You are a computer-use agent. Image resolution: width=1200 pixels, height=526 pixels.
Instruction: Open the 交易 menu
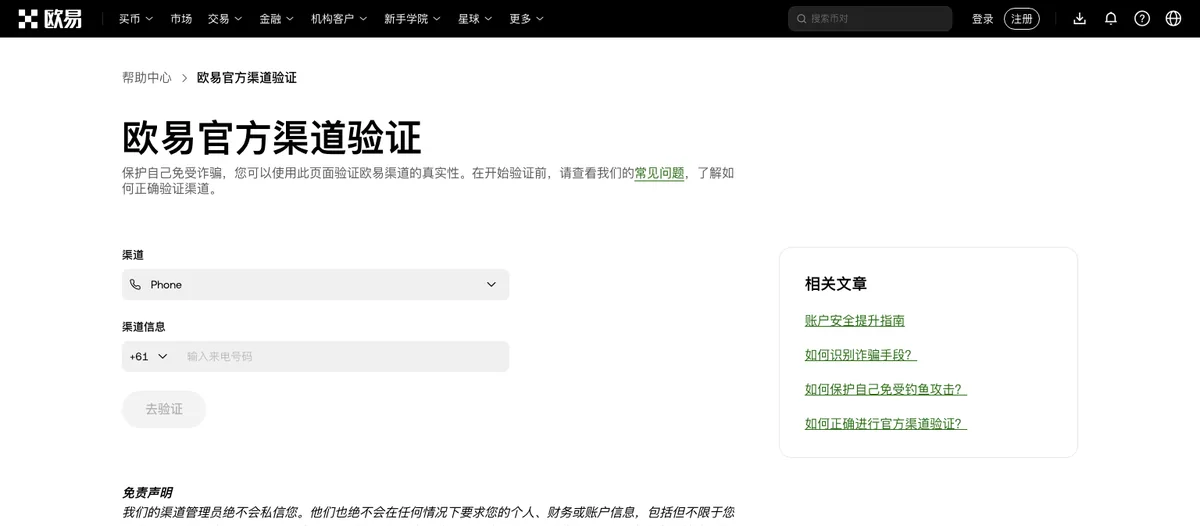[x=225, y=18]
